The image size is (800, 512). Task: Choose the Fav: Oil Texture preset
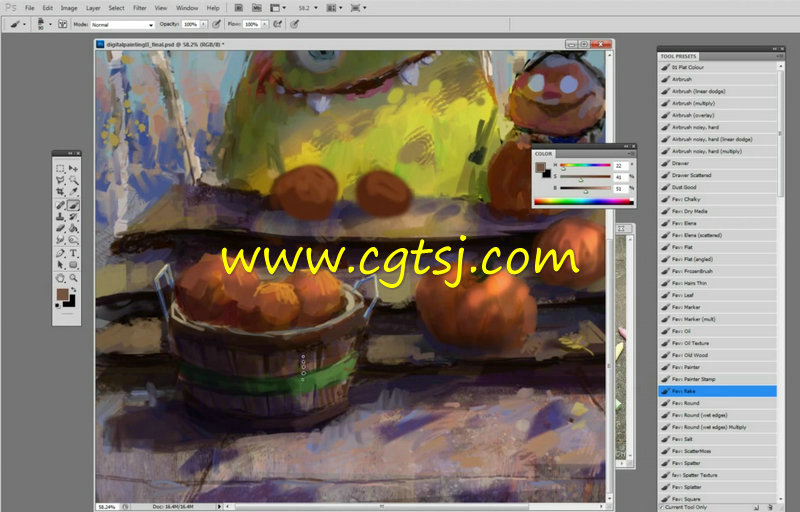point(717,343)
